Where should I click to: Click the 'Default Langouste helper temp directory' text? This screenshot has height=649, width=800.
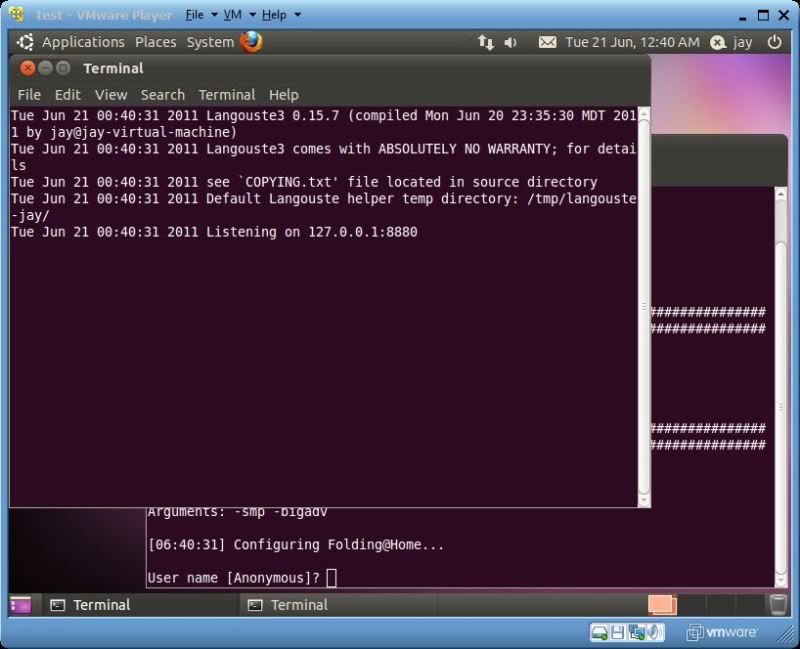(x=362, y=199)
